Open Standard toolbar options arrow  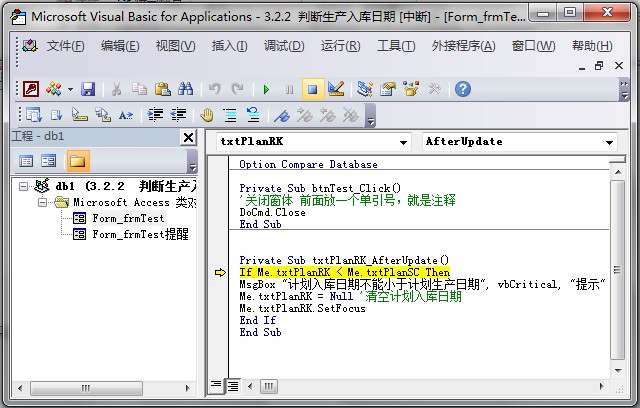[x=624, y=90]
